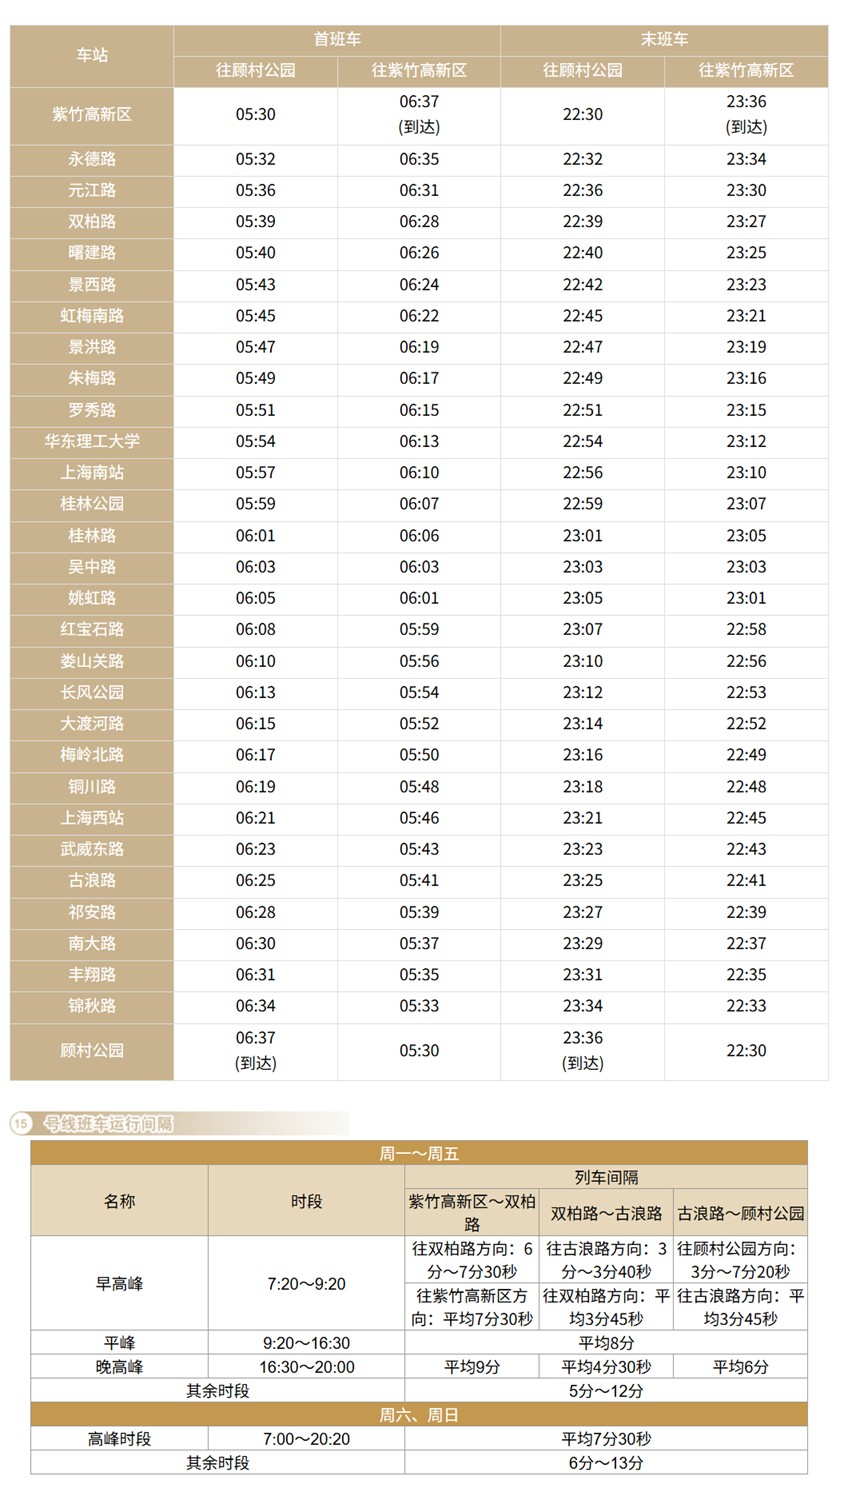Screen dimensions: 844x1492
Task: Select the 首班车 header cell
Action: [337, 39]
